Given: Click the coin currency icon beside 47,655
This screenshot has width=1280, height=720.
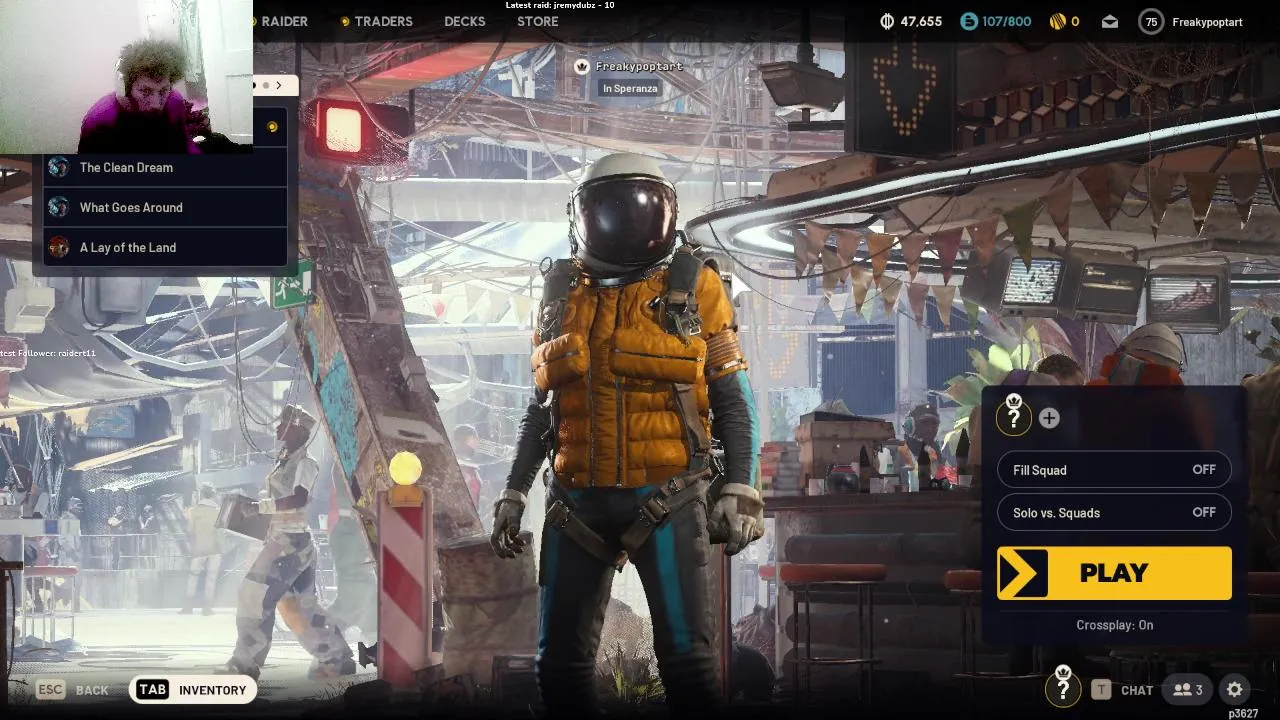Looking at the screenshot, I should 886,21.
